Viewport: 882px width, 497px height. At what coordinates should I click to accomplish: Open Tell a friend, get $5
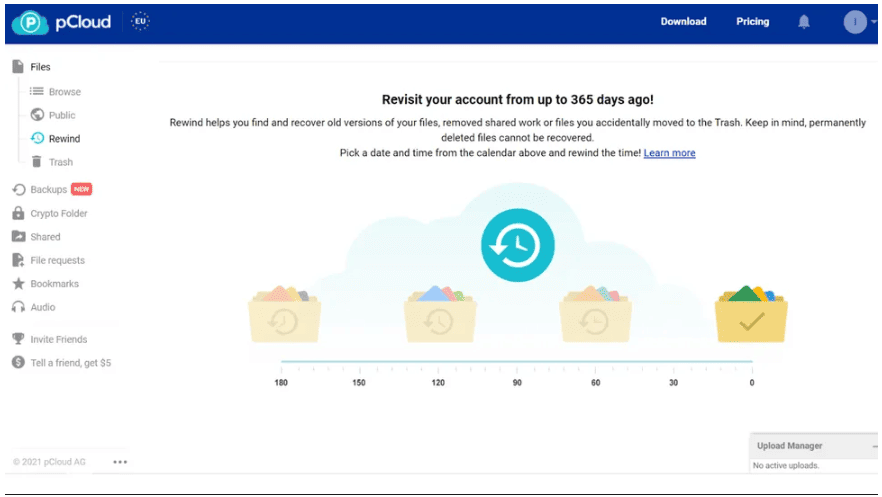point(70,363)
